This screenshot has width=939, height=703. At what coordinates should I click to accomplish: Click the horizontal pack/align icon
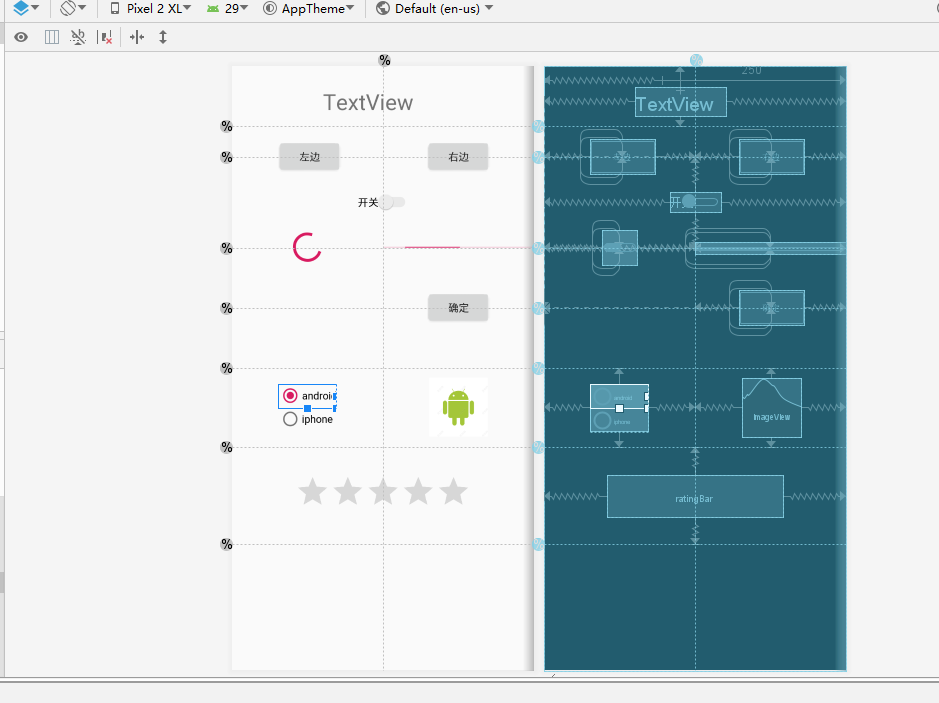137,37
